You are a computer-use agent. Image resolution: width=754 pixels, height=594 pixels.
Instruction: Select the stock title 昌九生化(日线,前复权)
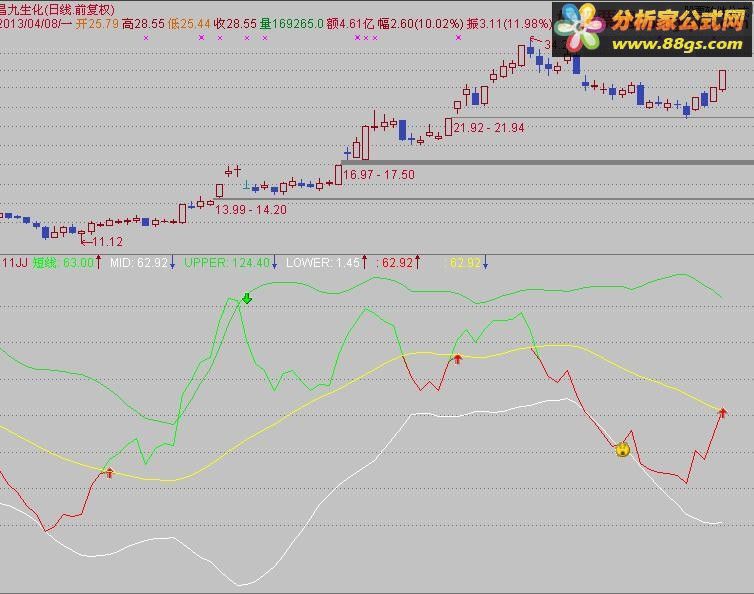[x=57, y=10]
